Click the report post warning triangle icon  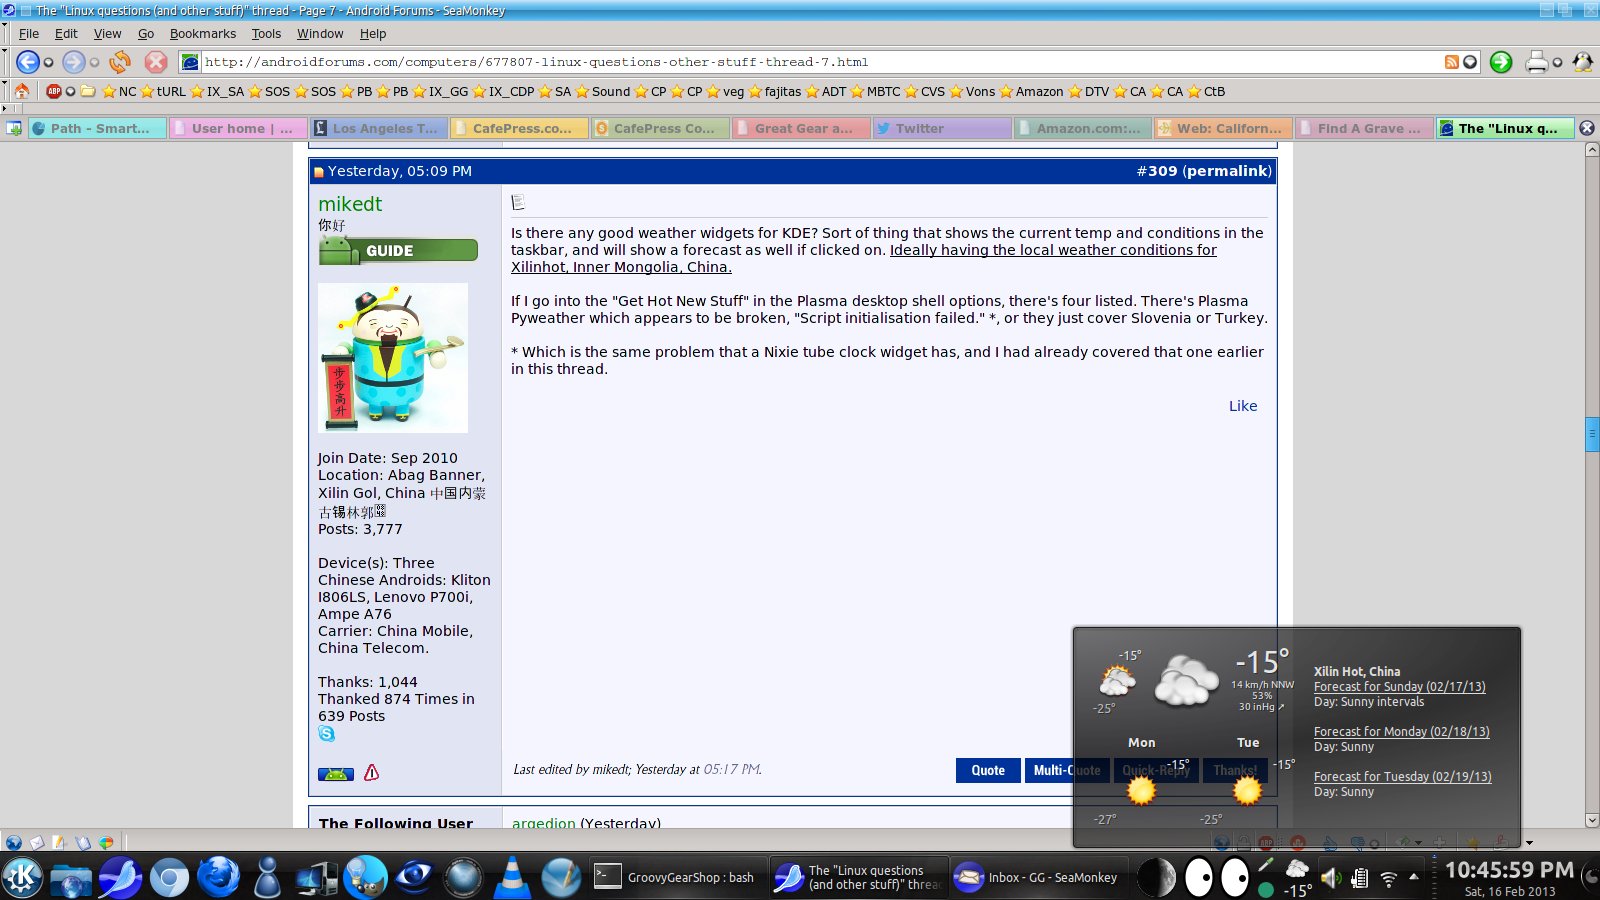[x=371, y=772]
